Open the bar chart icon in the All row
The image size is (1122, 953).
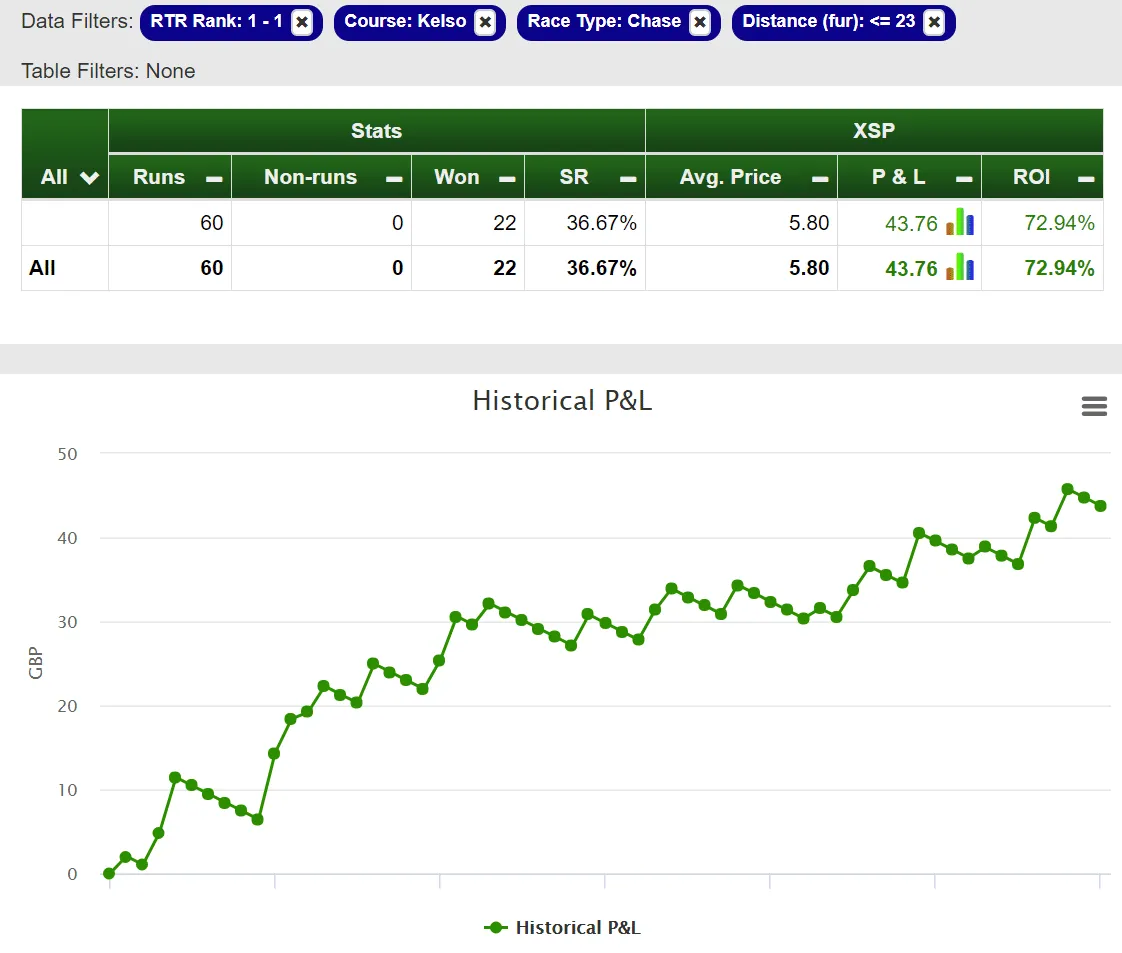960,268
